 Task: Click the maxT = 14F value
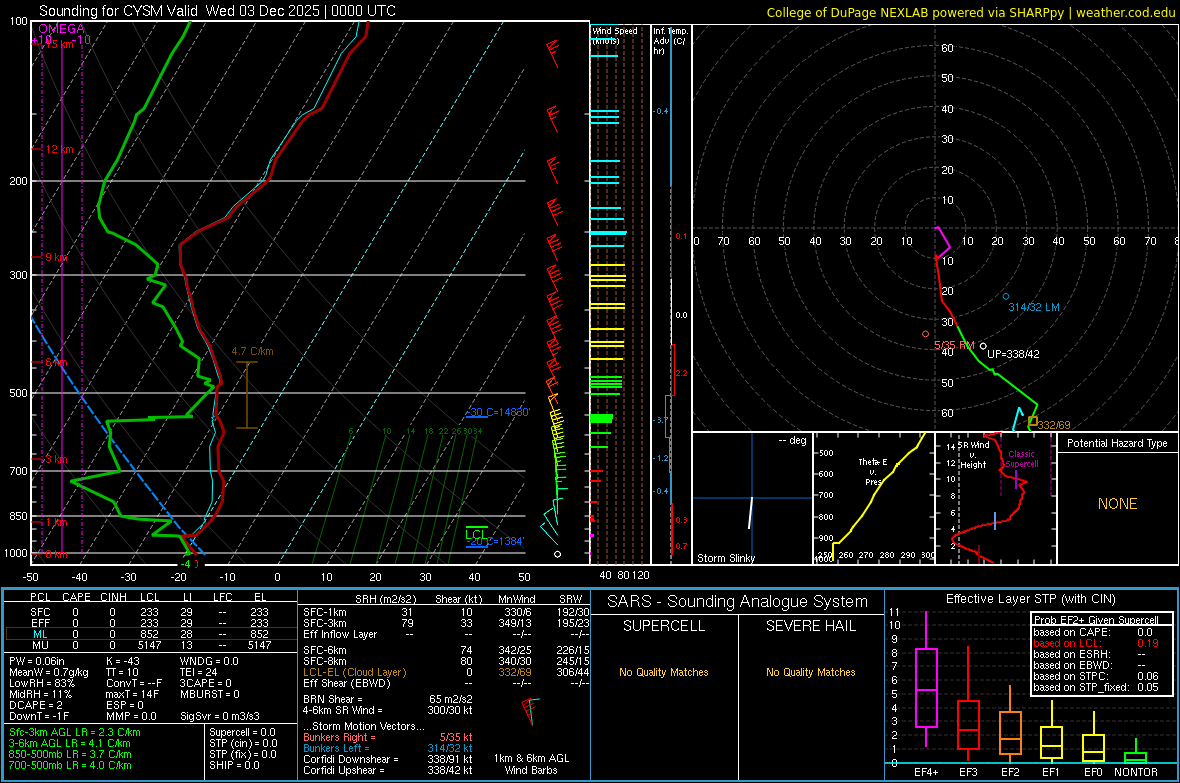[x=132, y=694]
